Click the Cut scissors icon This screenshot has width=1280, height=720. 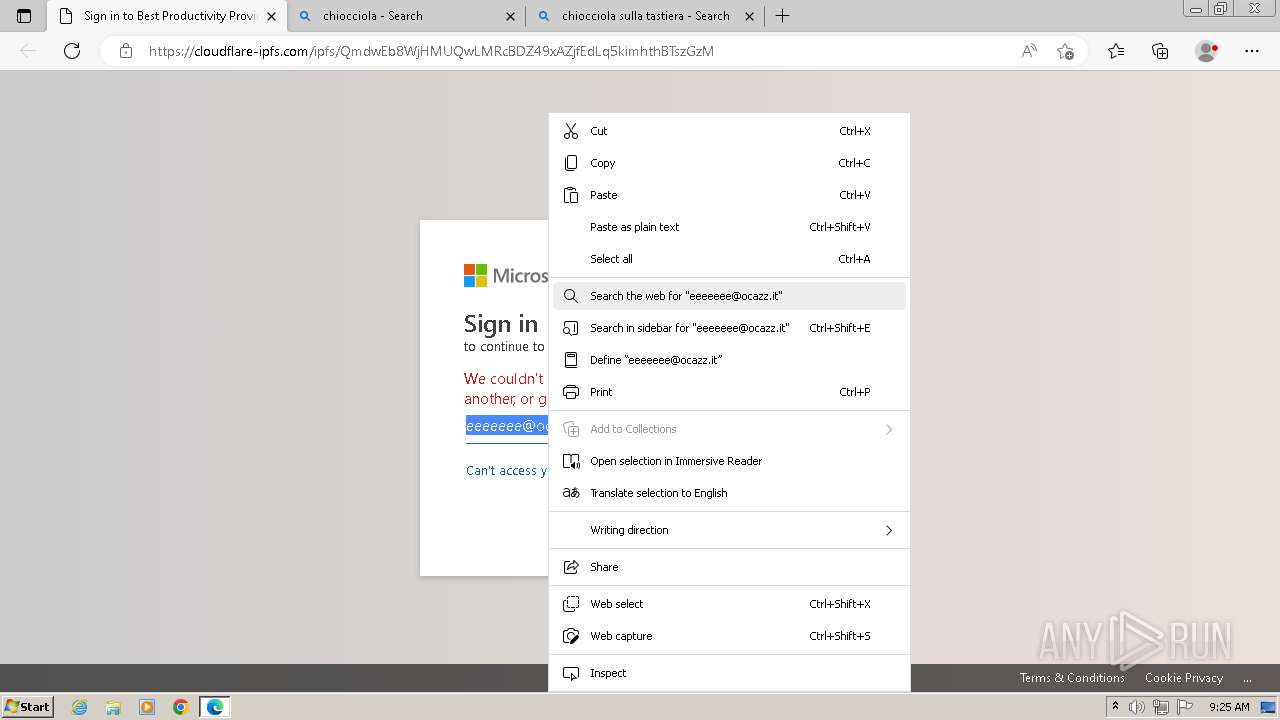point(571,131)
